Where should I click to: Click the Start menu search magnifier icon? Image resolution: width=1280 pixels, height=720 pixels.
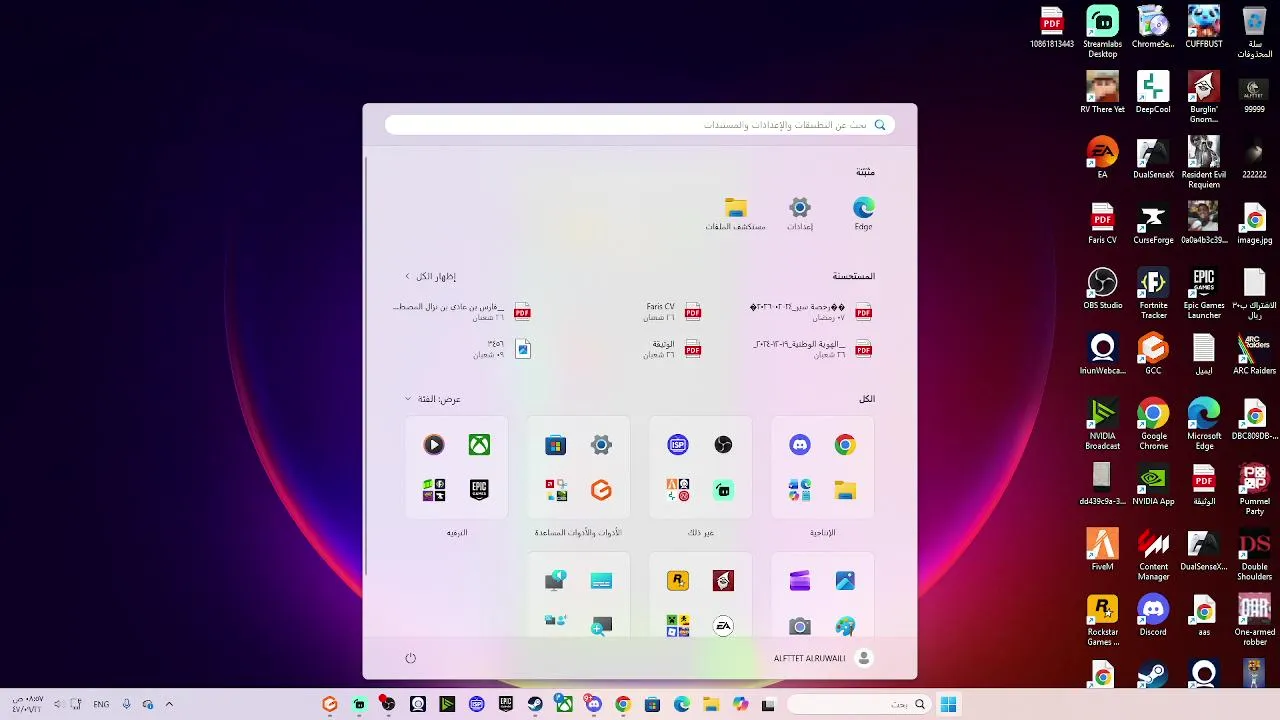click(880, 125)
